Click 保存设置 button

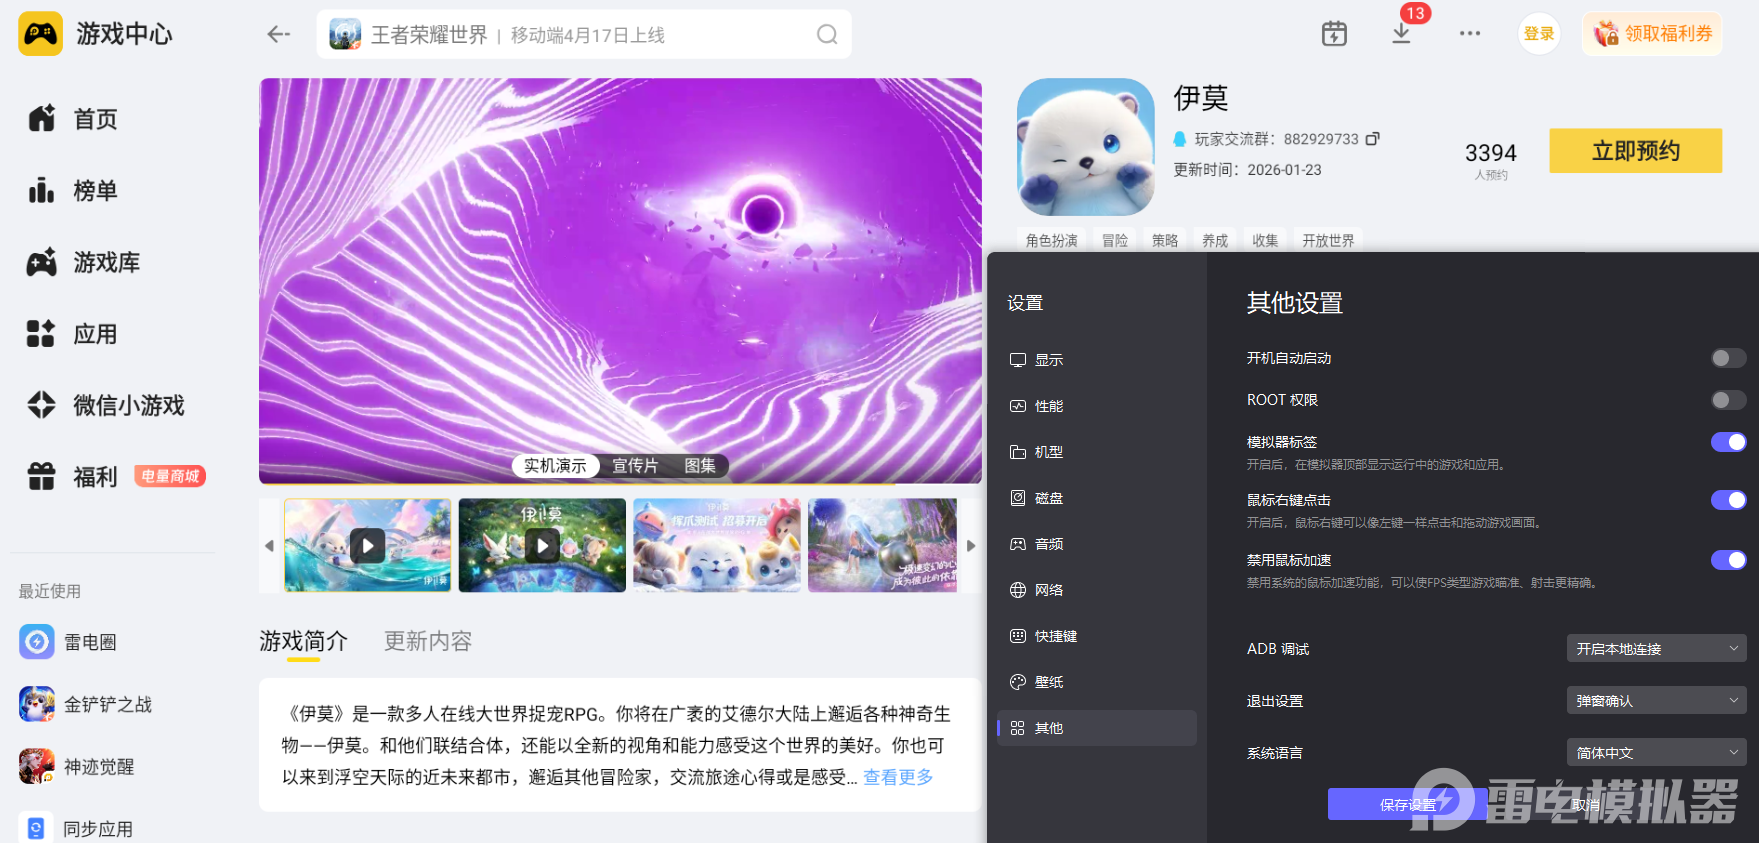coord(1408,804)
